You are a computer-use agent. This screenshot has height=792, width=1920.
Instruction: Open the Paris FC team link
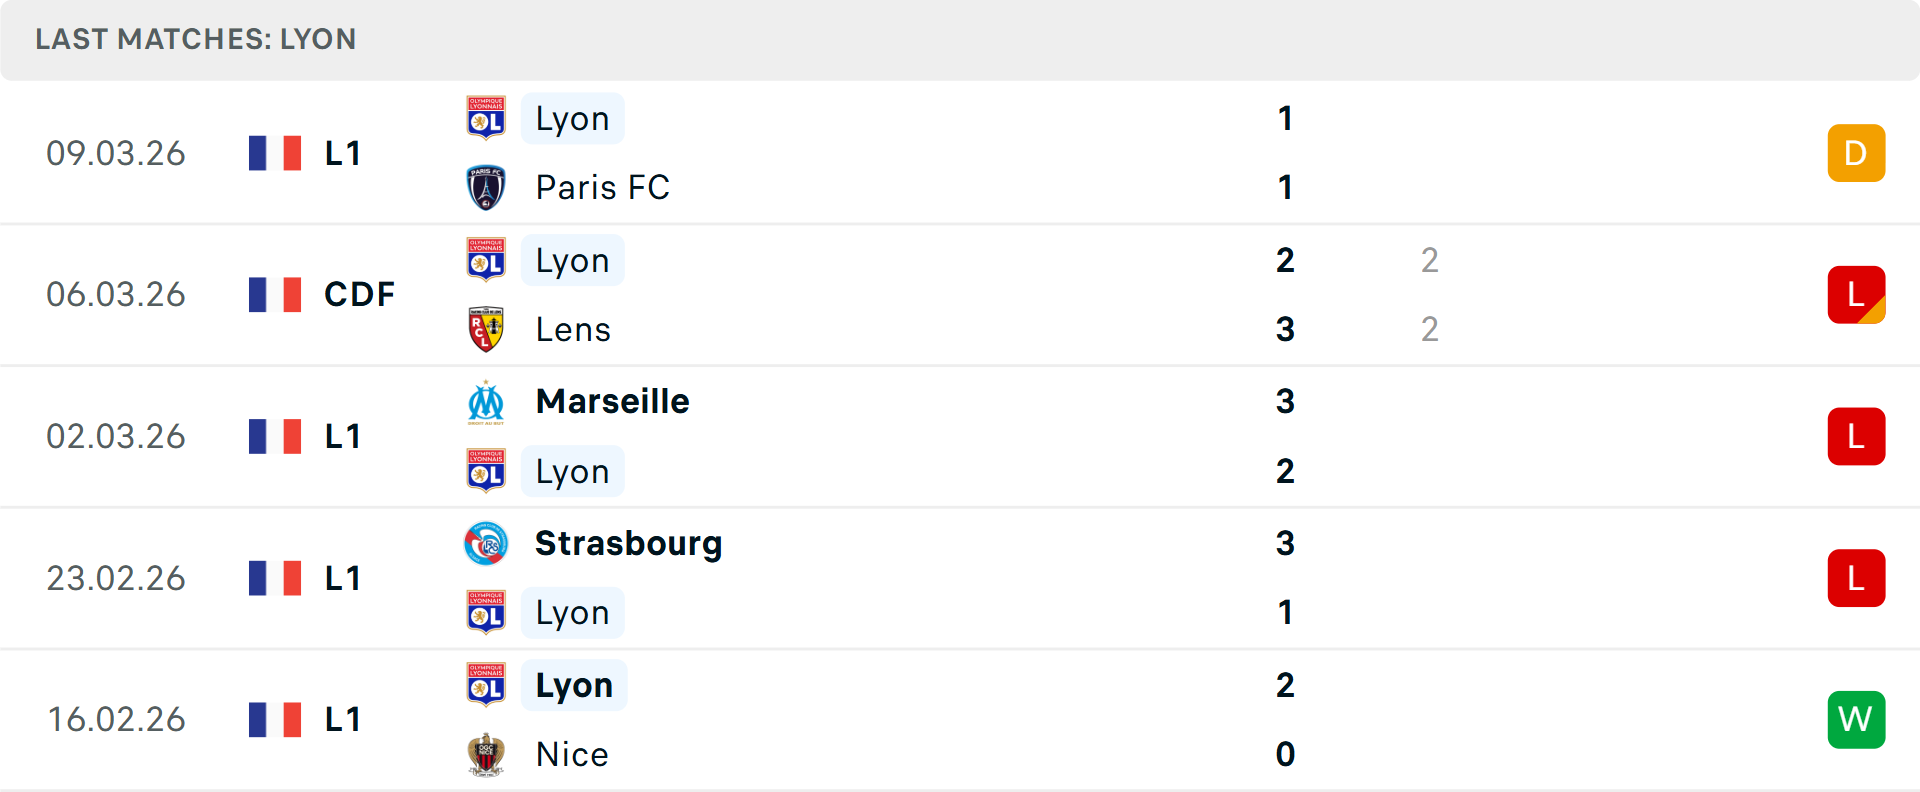[x=602, y=188]
